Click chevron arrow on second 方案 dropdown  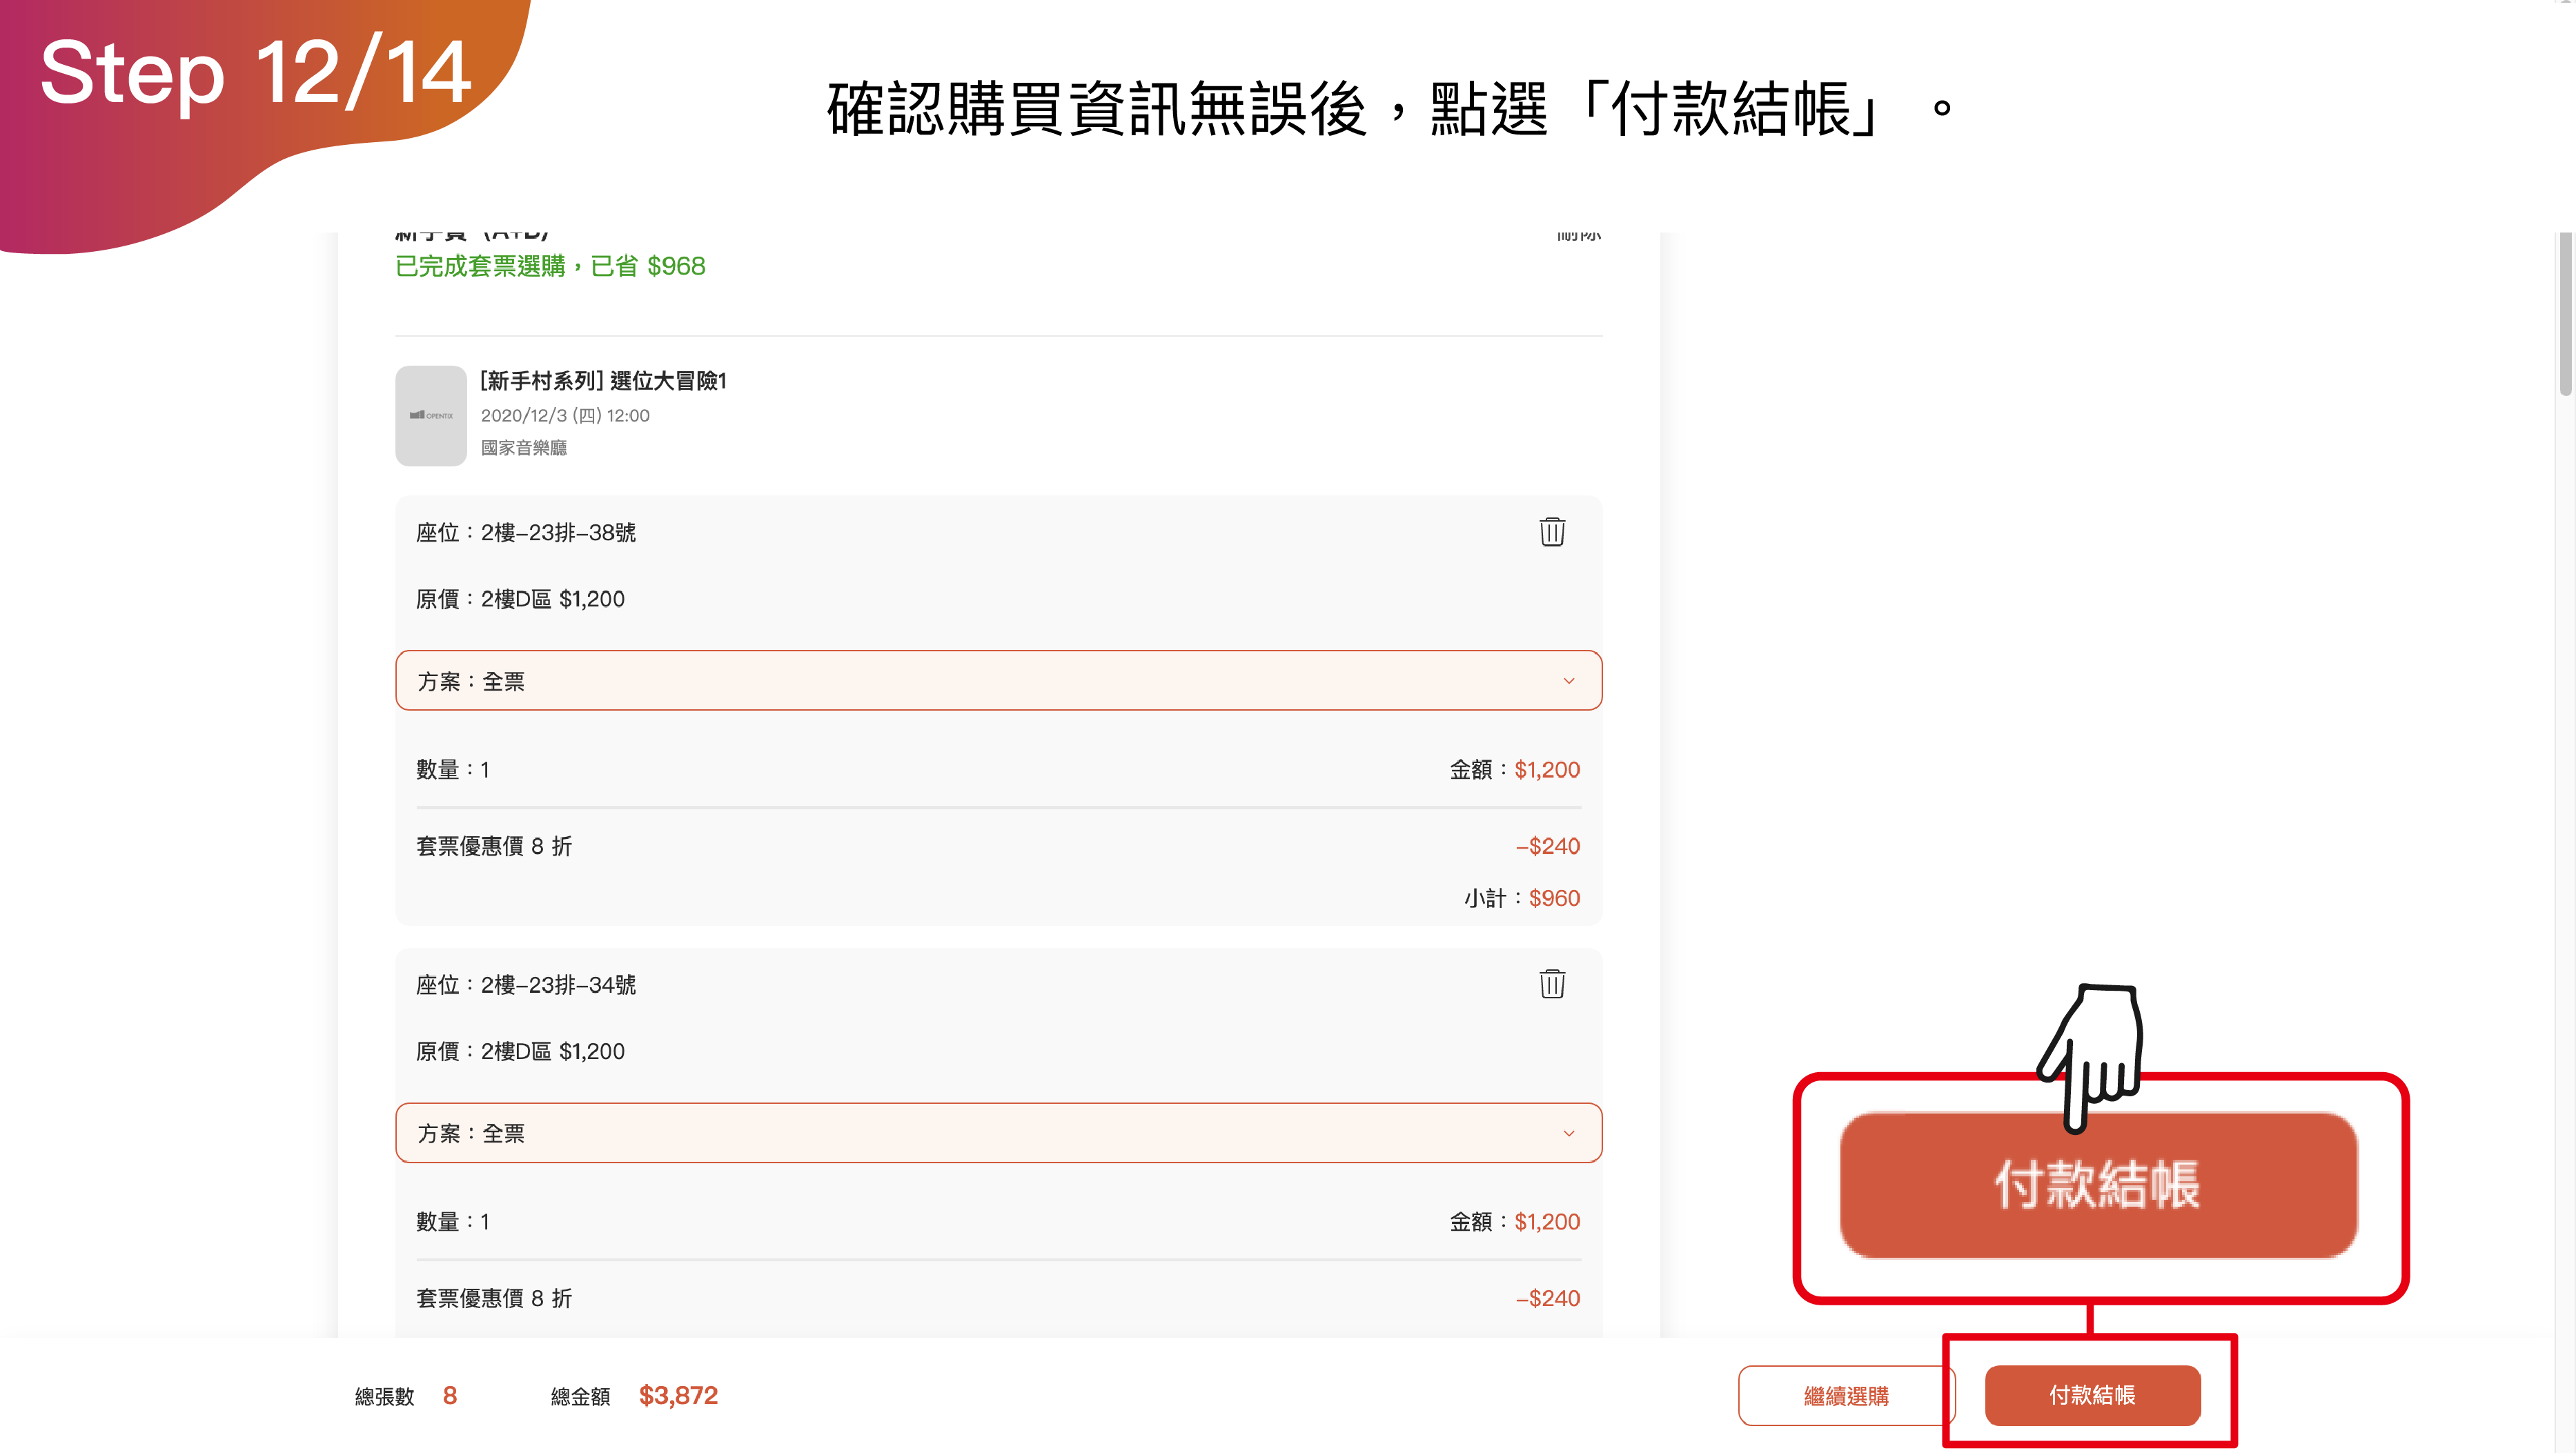[x=1568, y=1133]
